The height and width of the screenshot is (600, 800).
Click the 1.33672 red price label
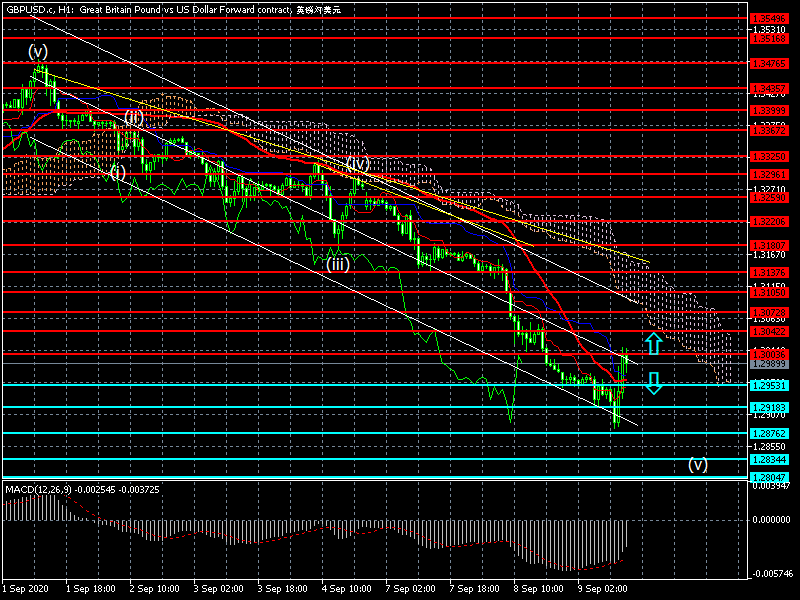[x=769, y=131]
